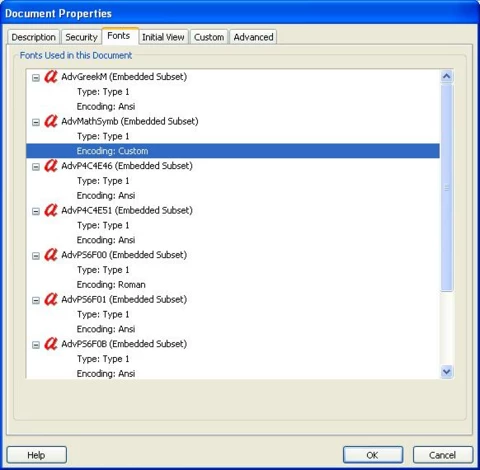Viewport: 480px width, 470px height.
Task: Select AdvGreekM (Embedded Subset) row
Action: [x=124, y=77]
